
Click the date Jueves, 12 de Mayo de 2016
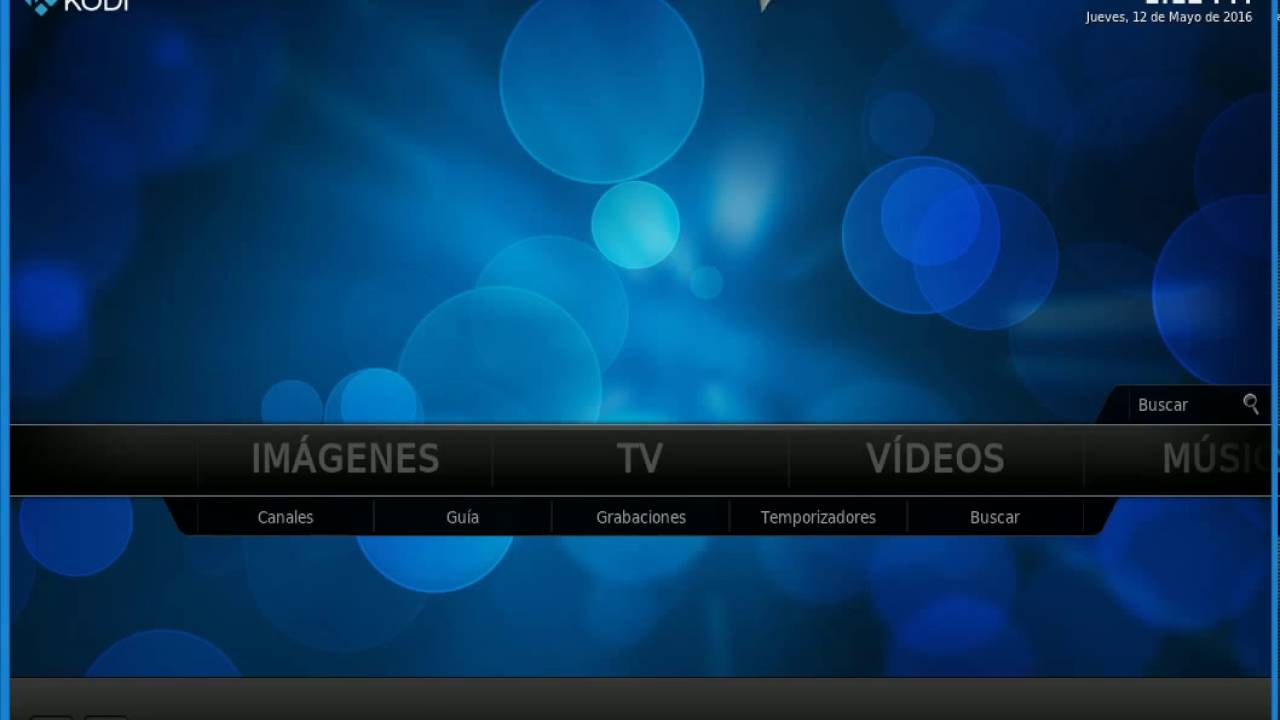[x=1169, y=17]
